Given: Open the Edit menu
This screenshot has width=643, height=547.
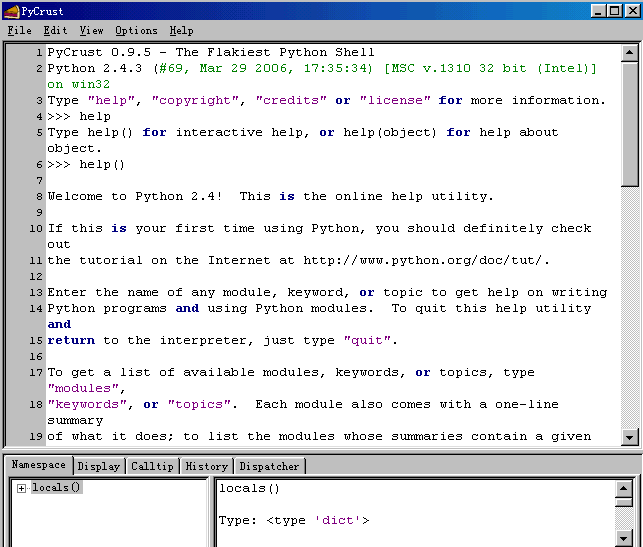Looking at the screenshot, I should point(55,31).
